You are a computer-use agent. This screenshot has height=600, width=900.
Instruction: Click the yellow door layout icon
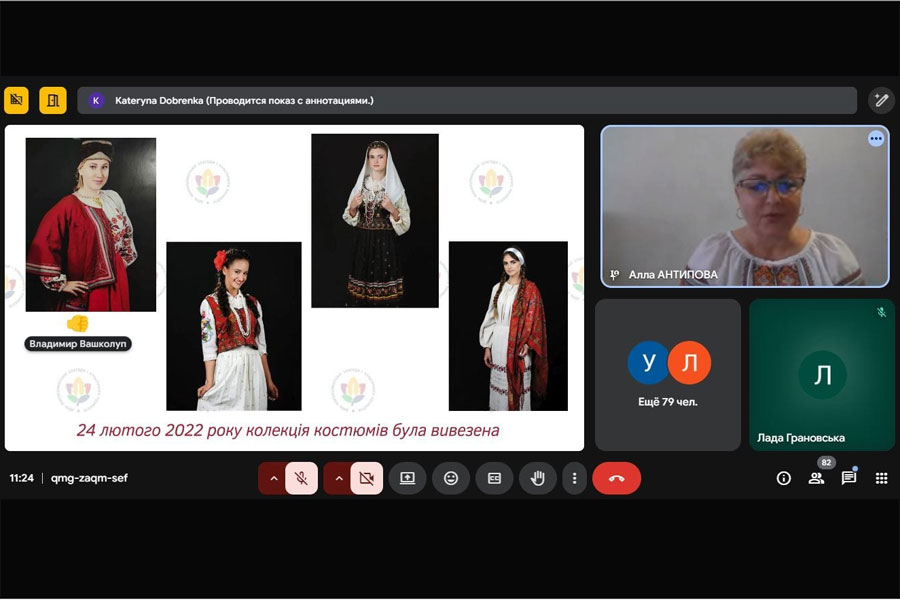pos(53,100)
